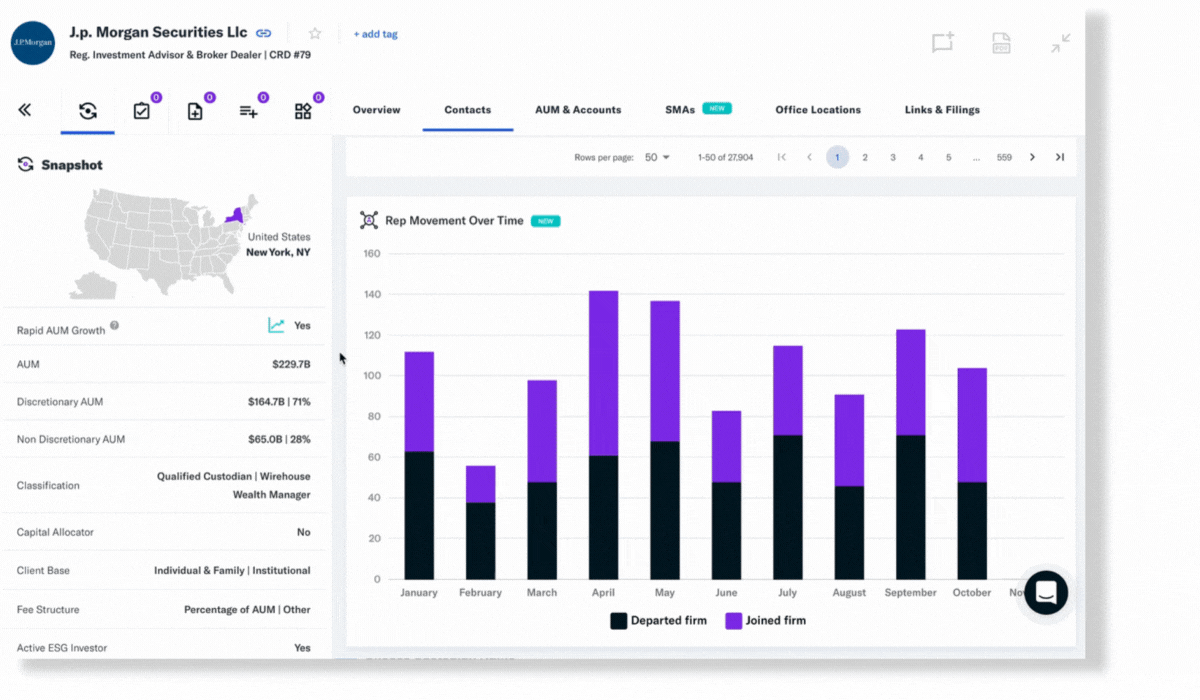Switch to the Overview tab

tap(376, 110)
